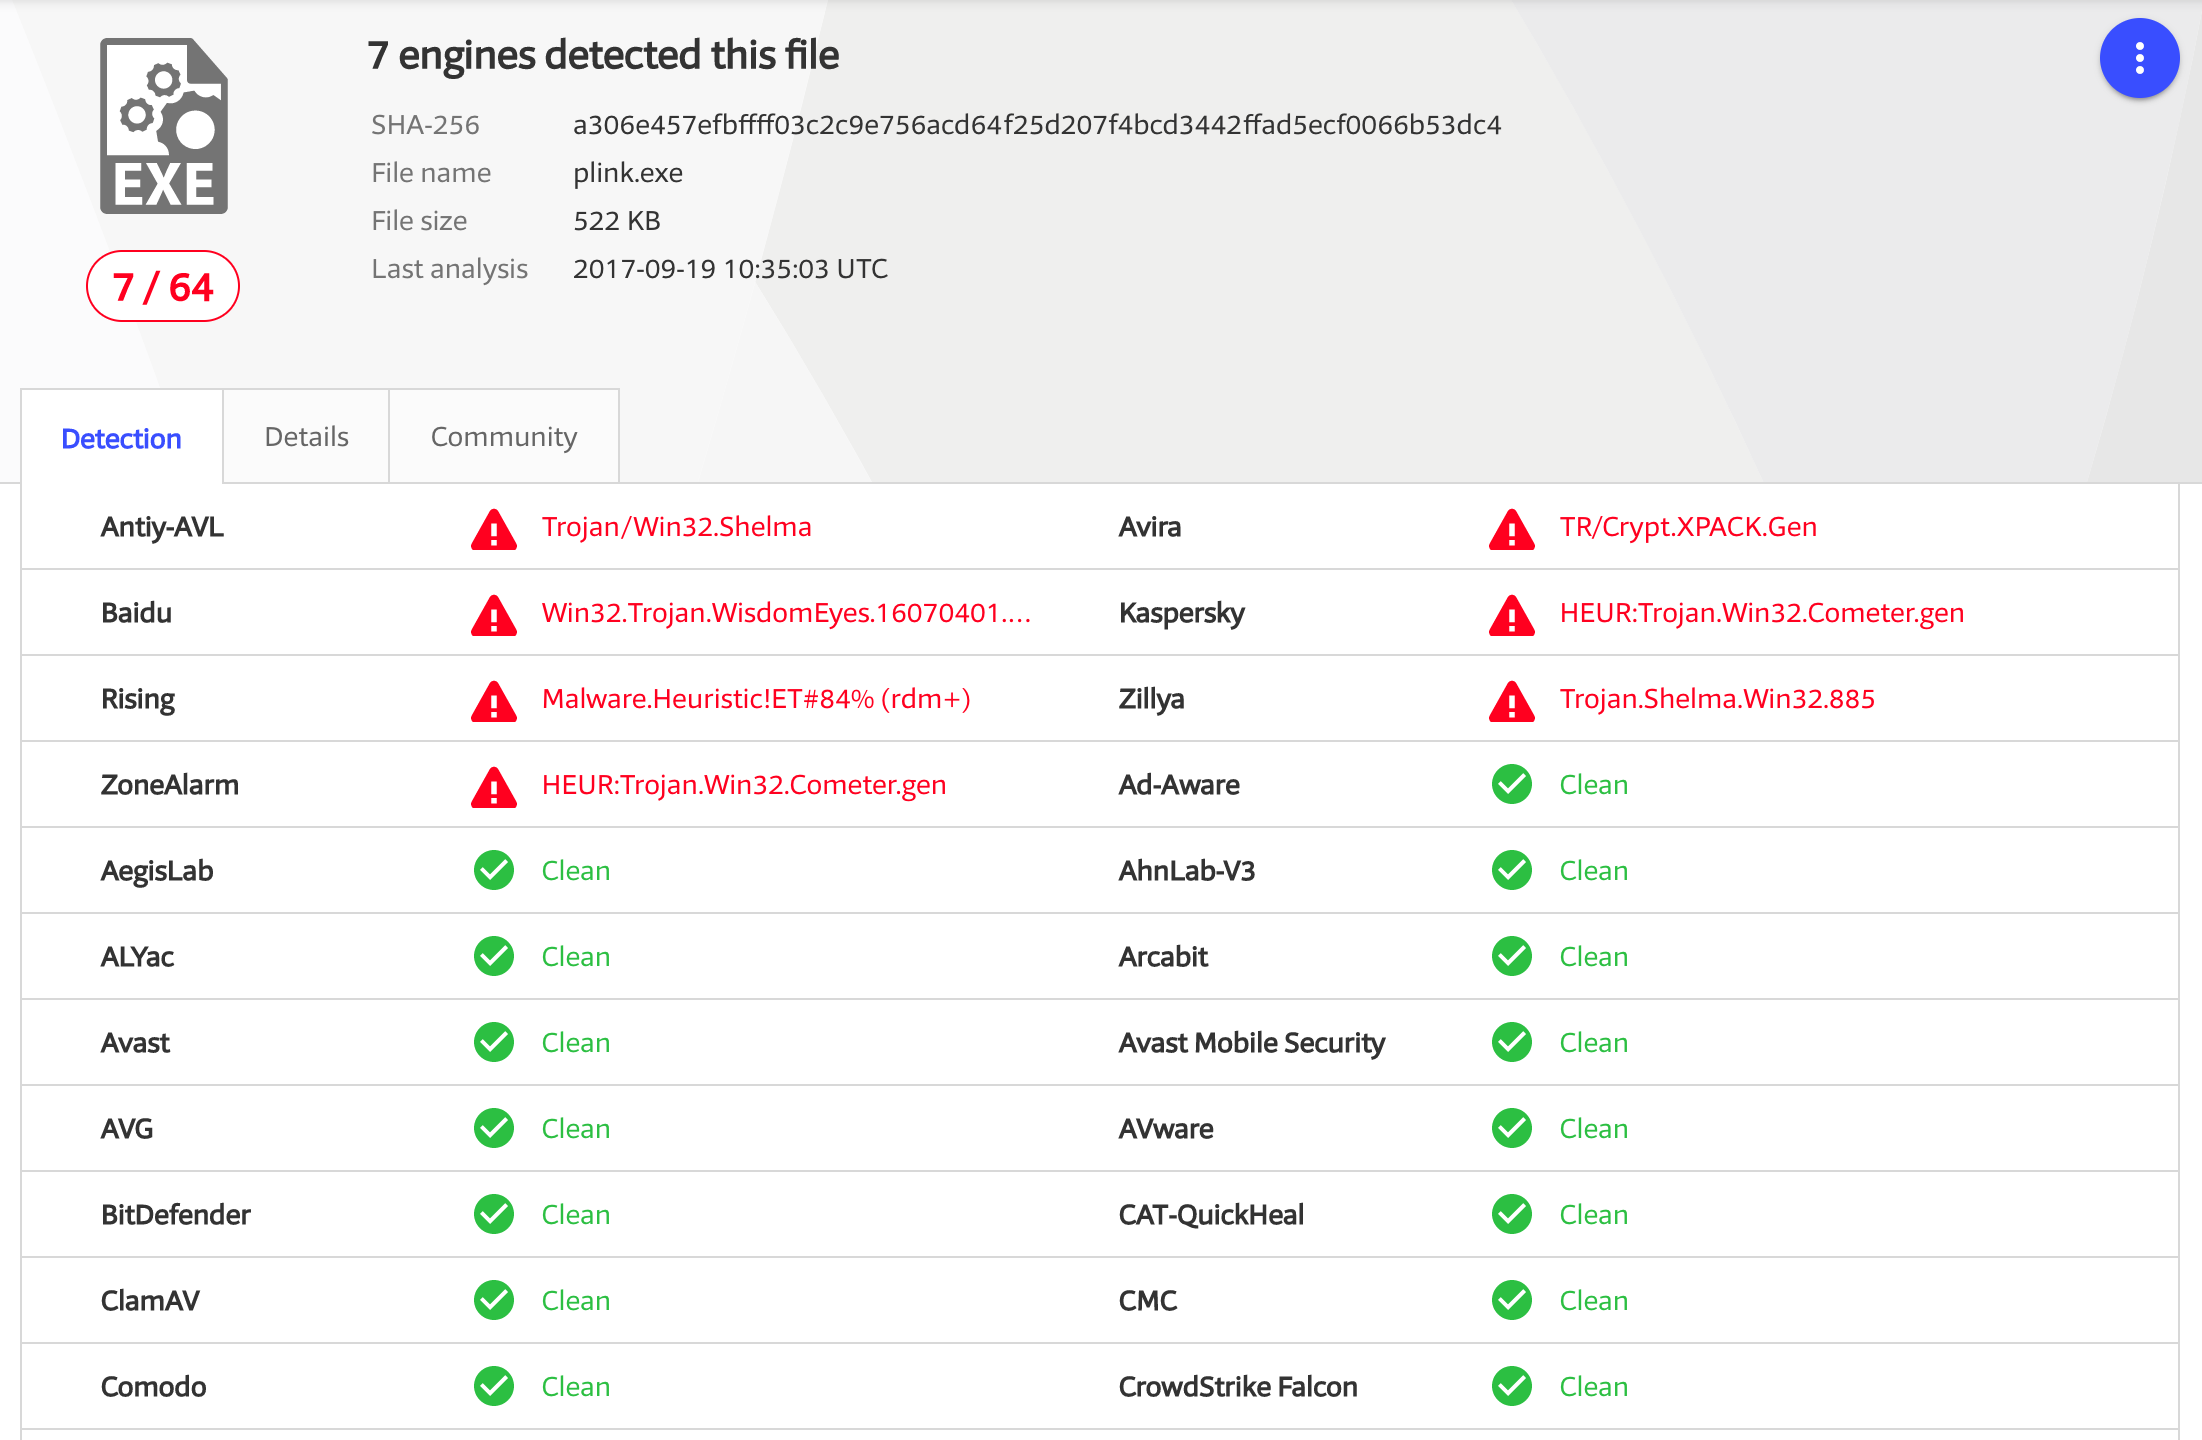
Task: Click the SHA-256 hash value
Action: point(1037,125)
